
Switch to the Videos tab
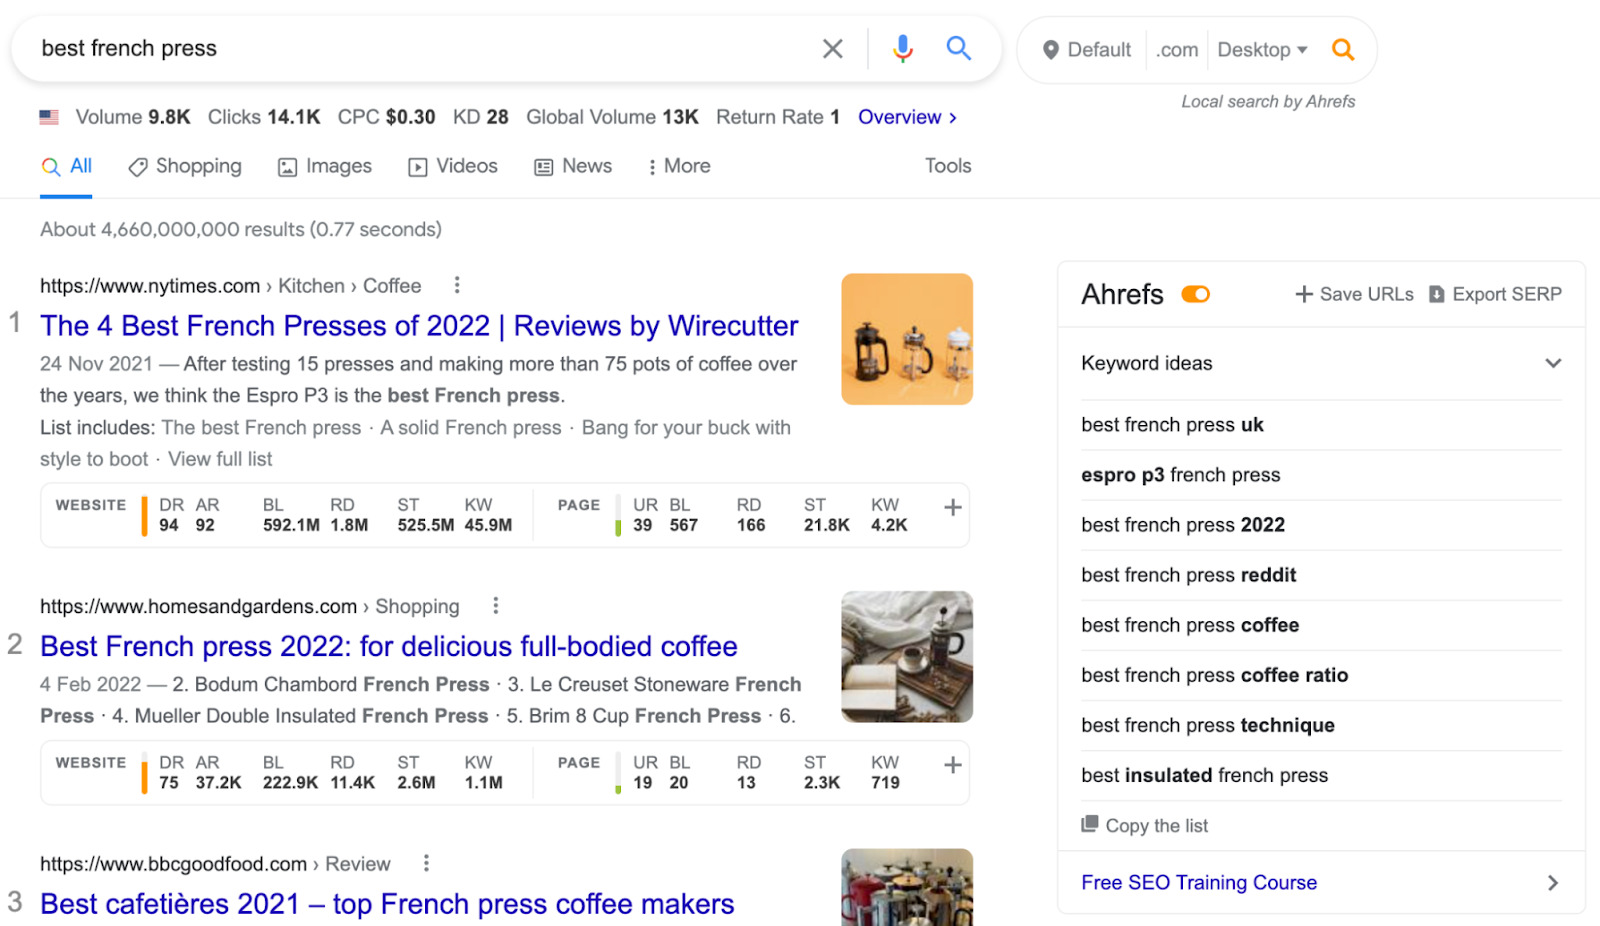coord(453,166)
